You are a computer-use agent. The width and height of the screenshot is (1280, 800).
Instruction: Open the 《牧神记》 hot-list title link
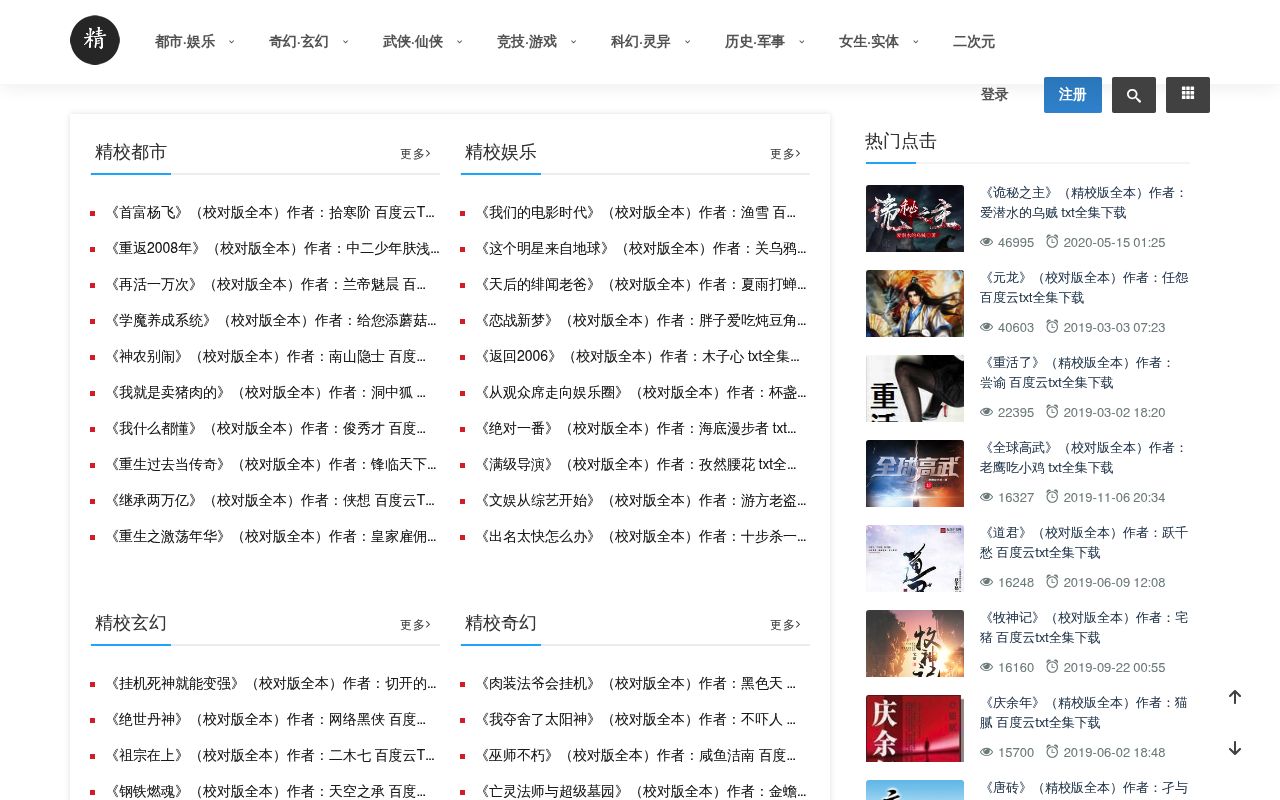pos(1084,628)
